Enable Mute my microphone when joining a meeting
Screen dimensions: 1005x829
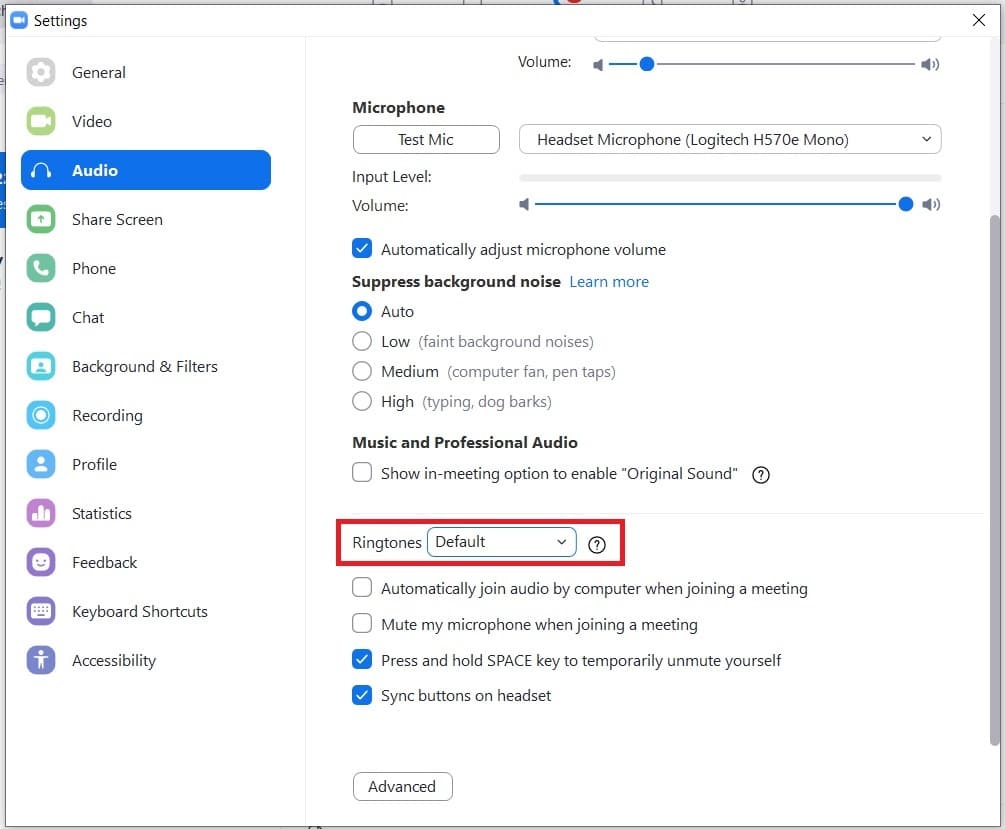(x=361, y=624)
